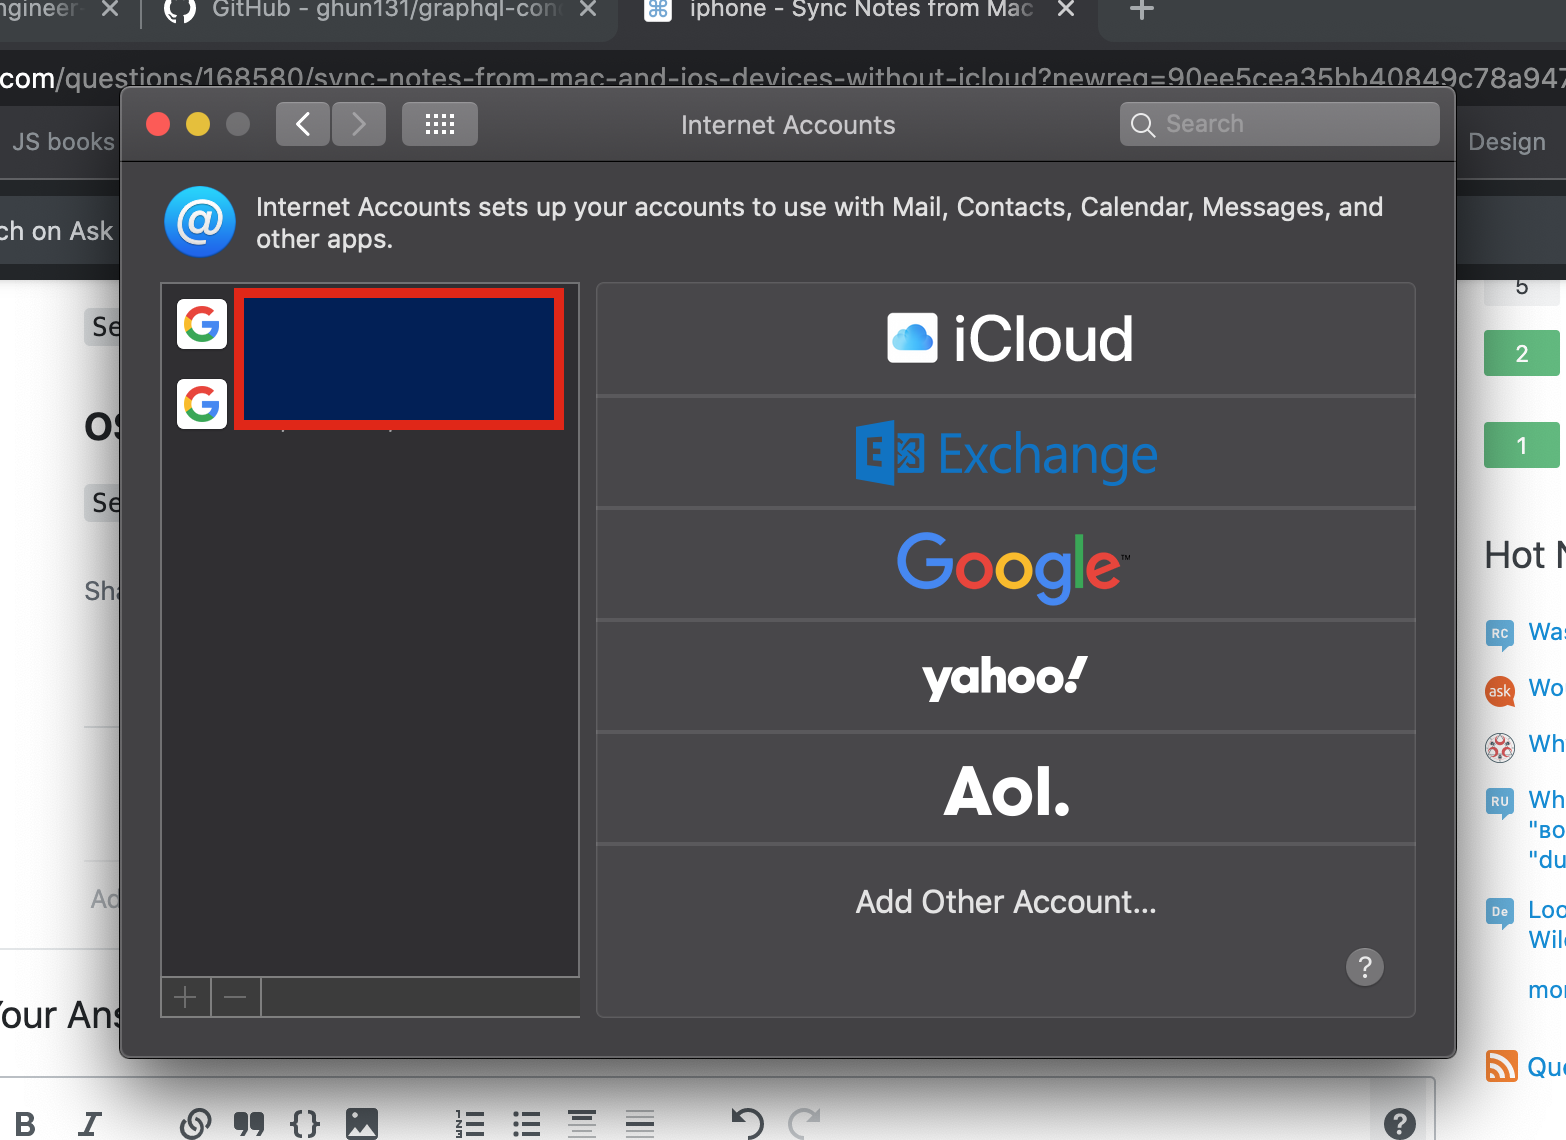Redo in the answer editor
Viewport: 1566px width, 1140px height.
click(804, 1124)
